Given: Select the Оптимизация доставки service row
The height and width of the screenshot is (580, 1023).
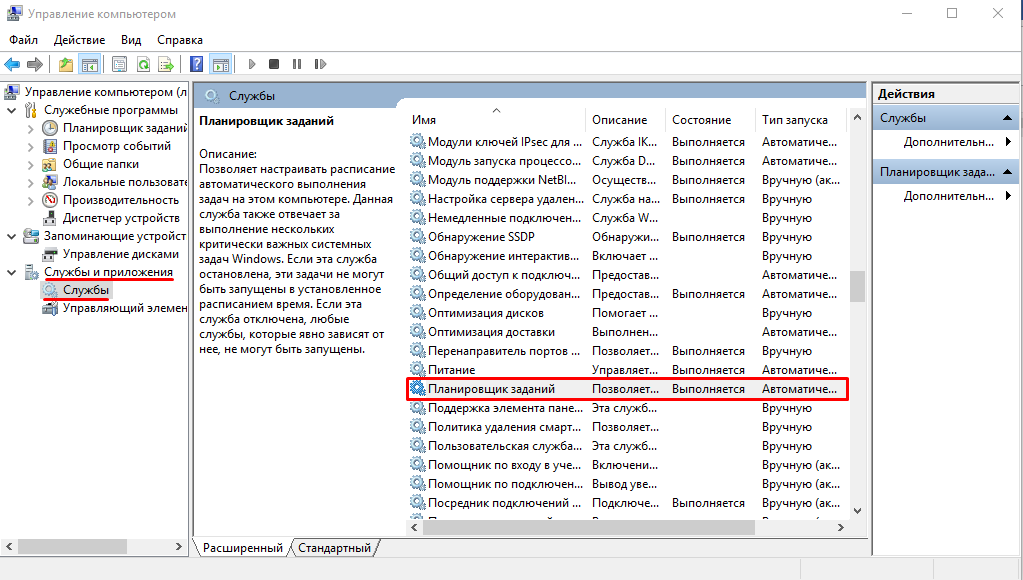Looking at the screenshot, I should click(628, 332).
